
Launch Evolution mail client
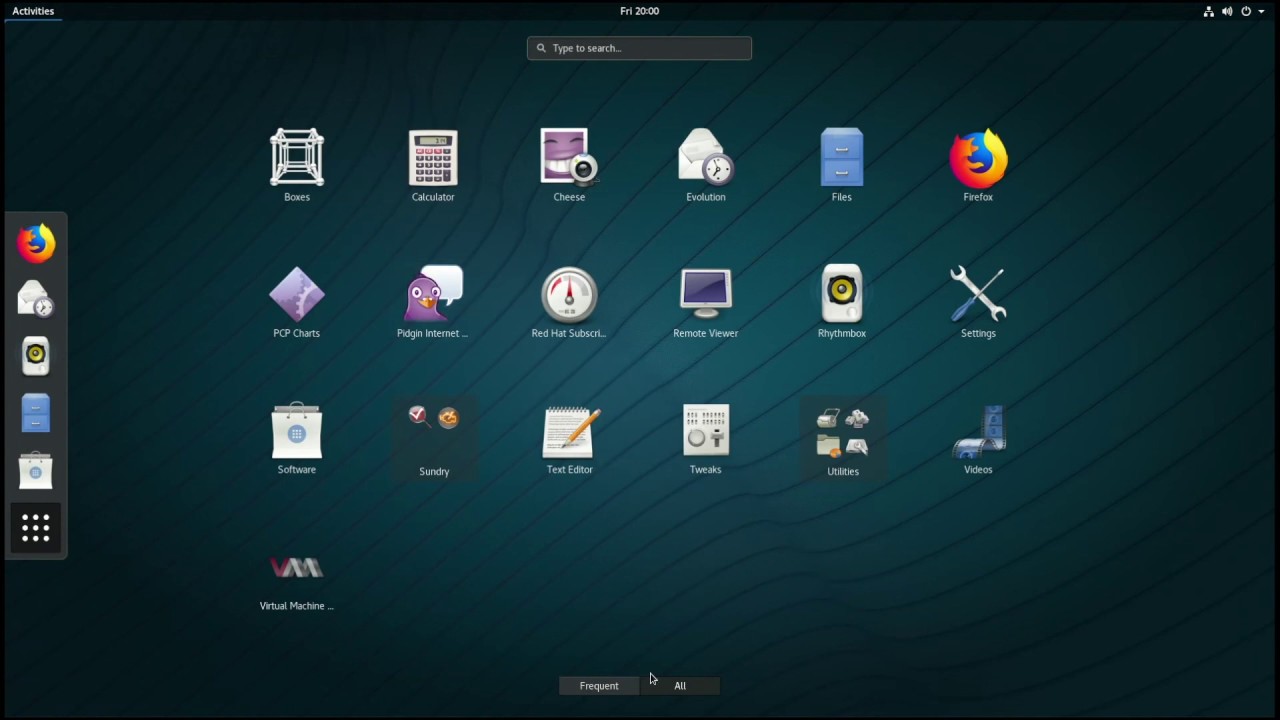tap(705, 158)
